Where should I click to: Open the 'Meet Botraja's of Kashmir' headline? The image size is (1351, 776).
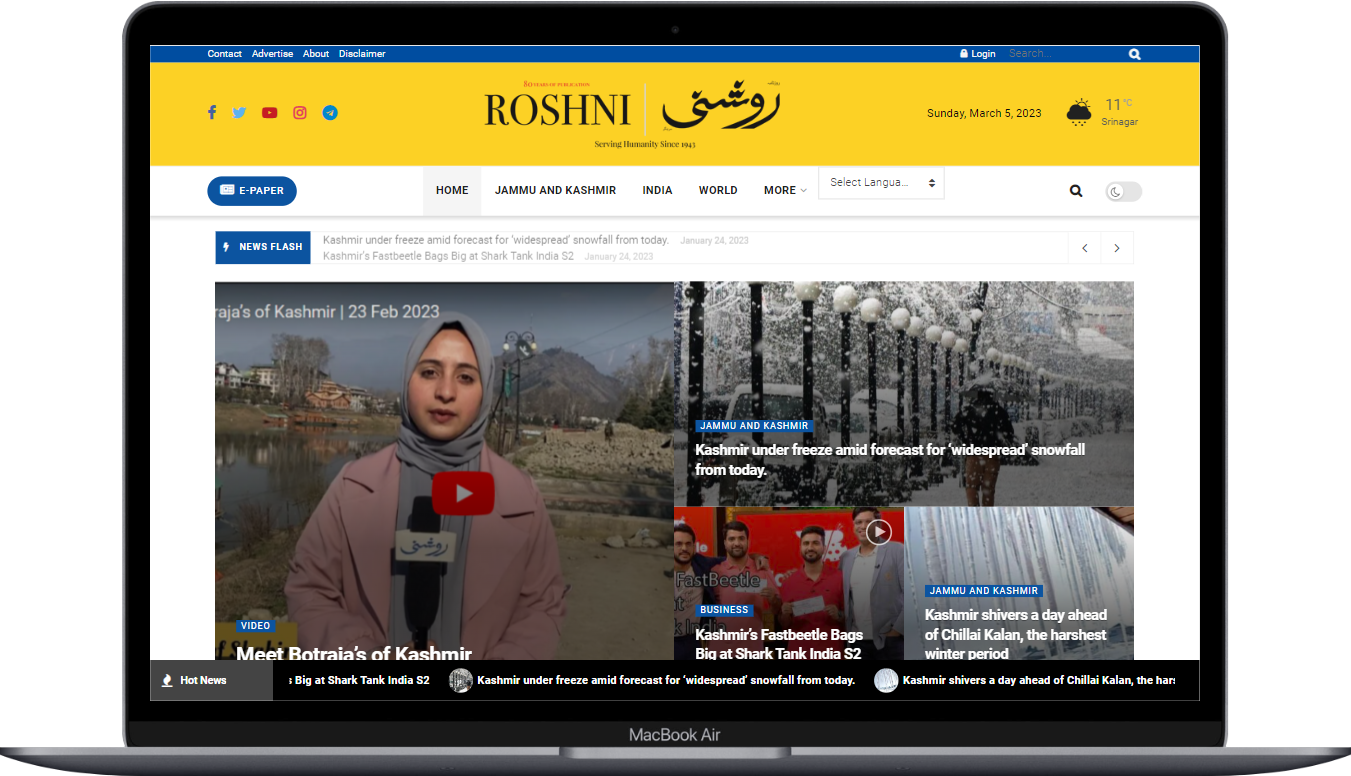click(354, 654)
